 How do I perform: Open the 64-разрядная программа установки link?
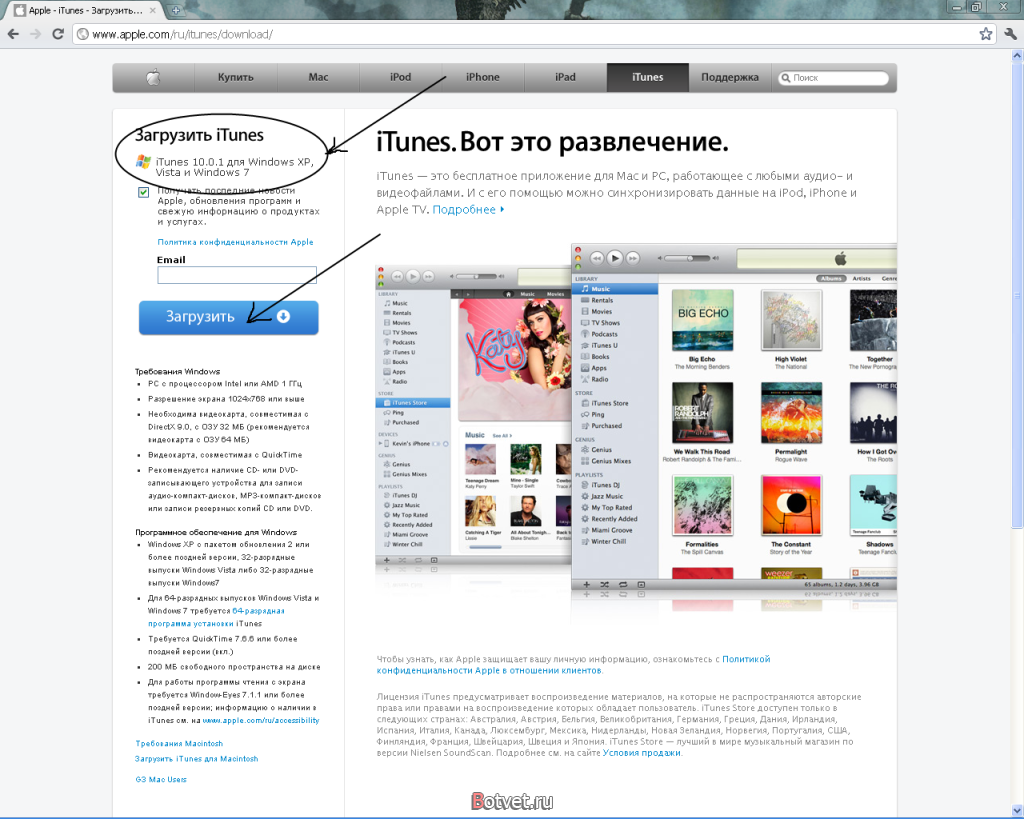(216, 617)
